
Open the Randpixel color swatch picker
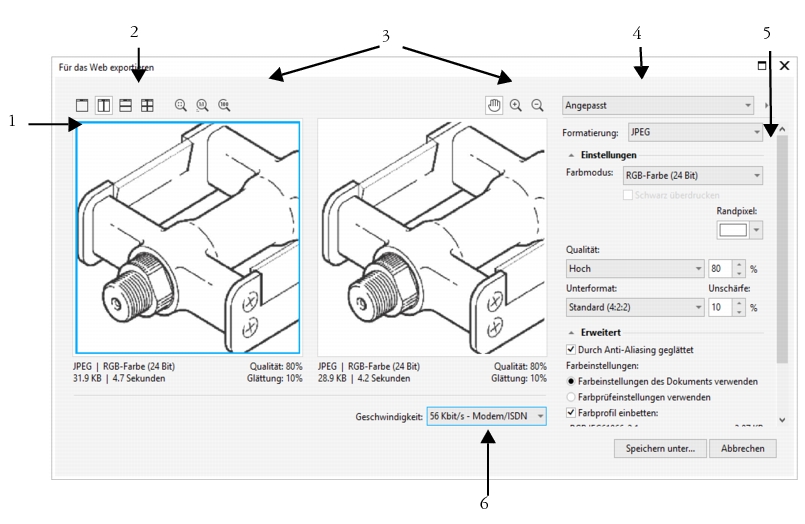[x=739, y=230]
